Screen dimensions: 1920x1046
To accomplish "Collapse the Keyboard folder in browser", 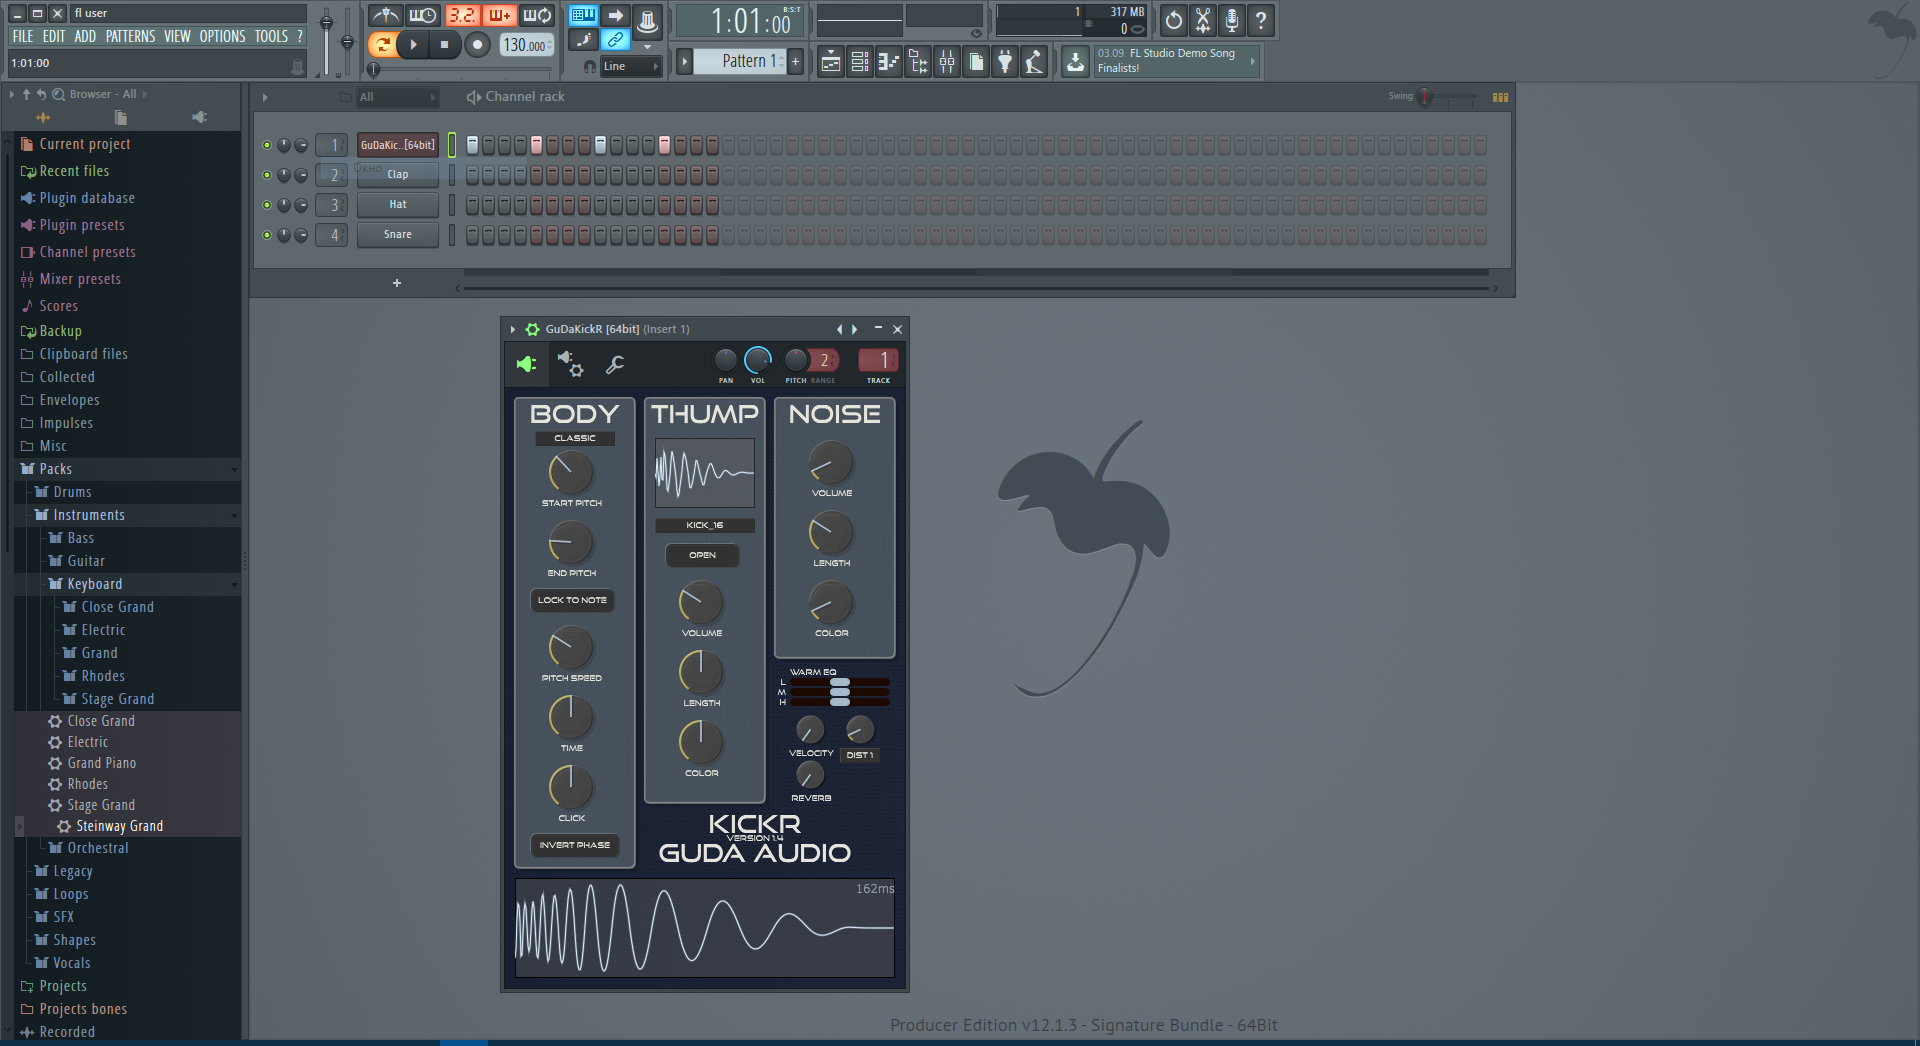I will (94, 584).
